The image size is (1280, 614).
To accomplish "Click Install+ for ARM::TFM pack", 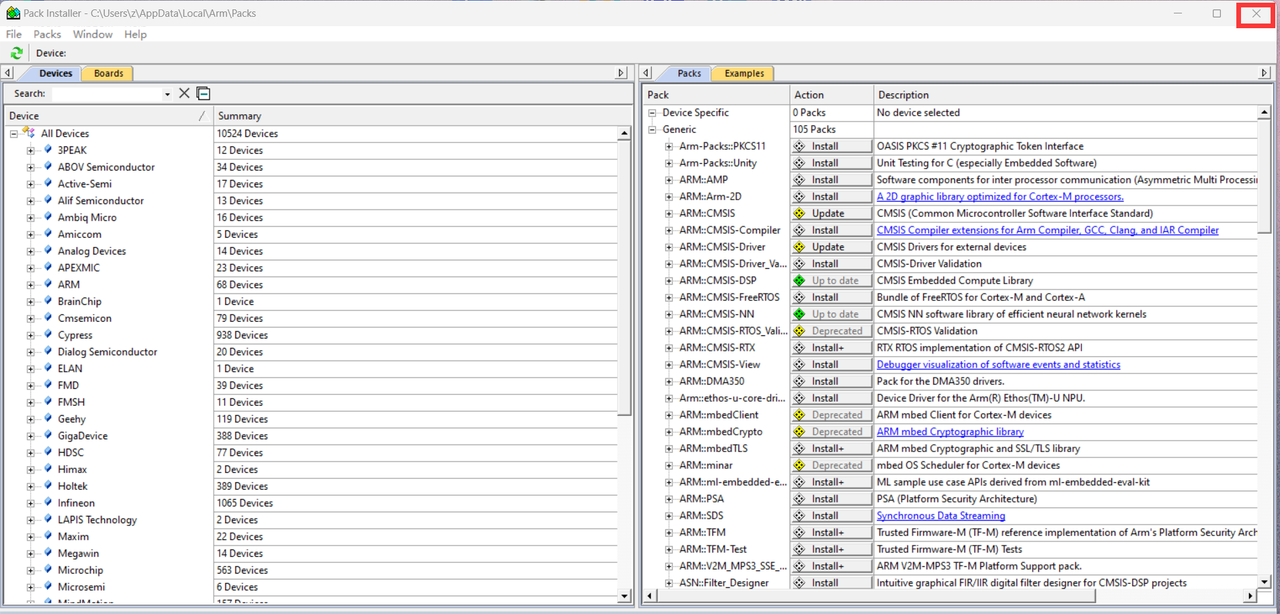I will pyautogui.click(x=832, y=533).
